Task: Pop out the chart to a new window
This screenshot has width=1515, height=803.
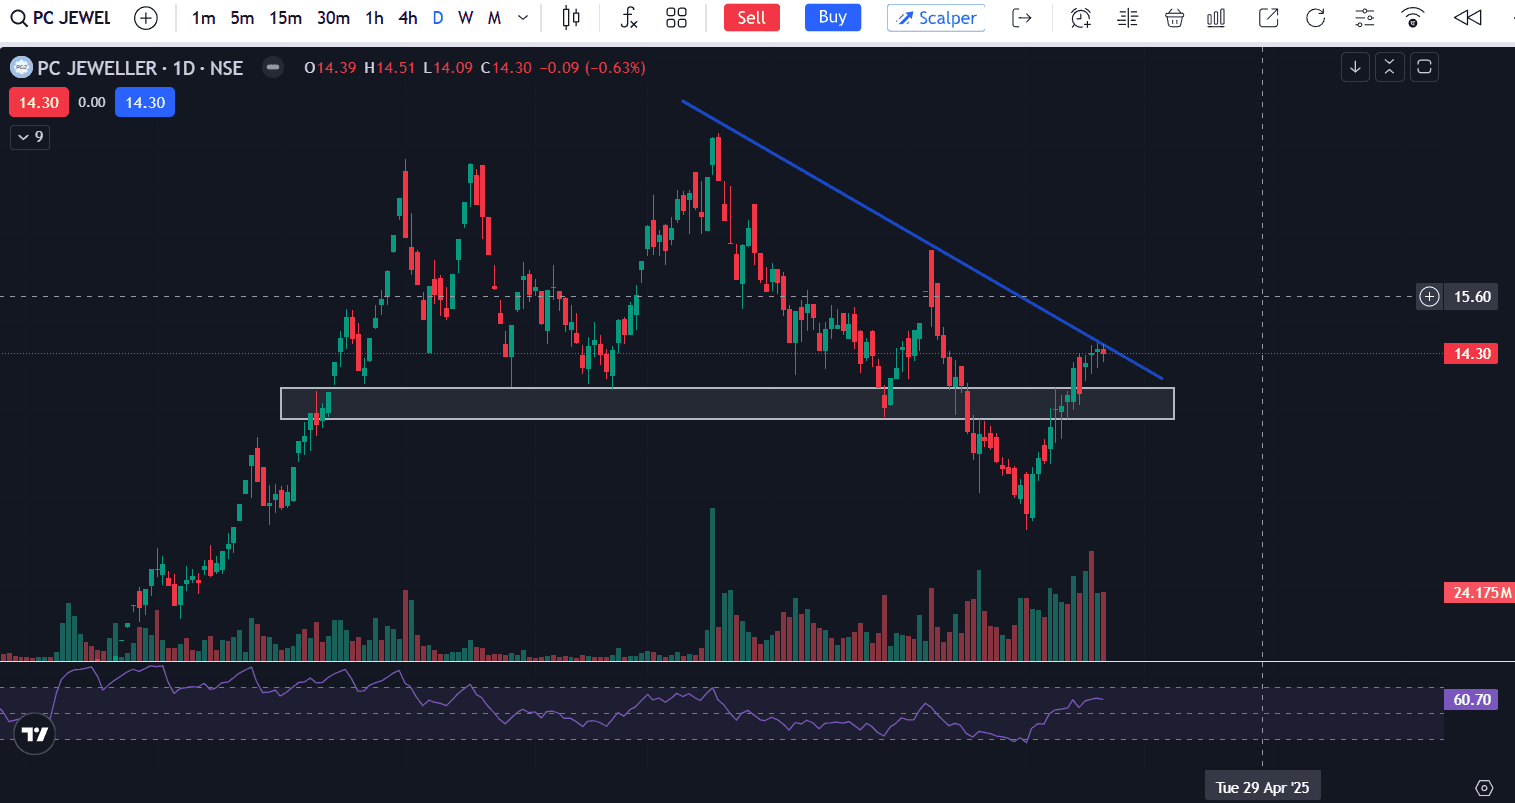Action: (x=1269, y=18)
